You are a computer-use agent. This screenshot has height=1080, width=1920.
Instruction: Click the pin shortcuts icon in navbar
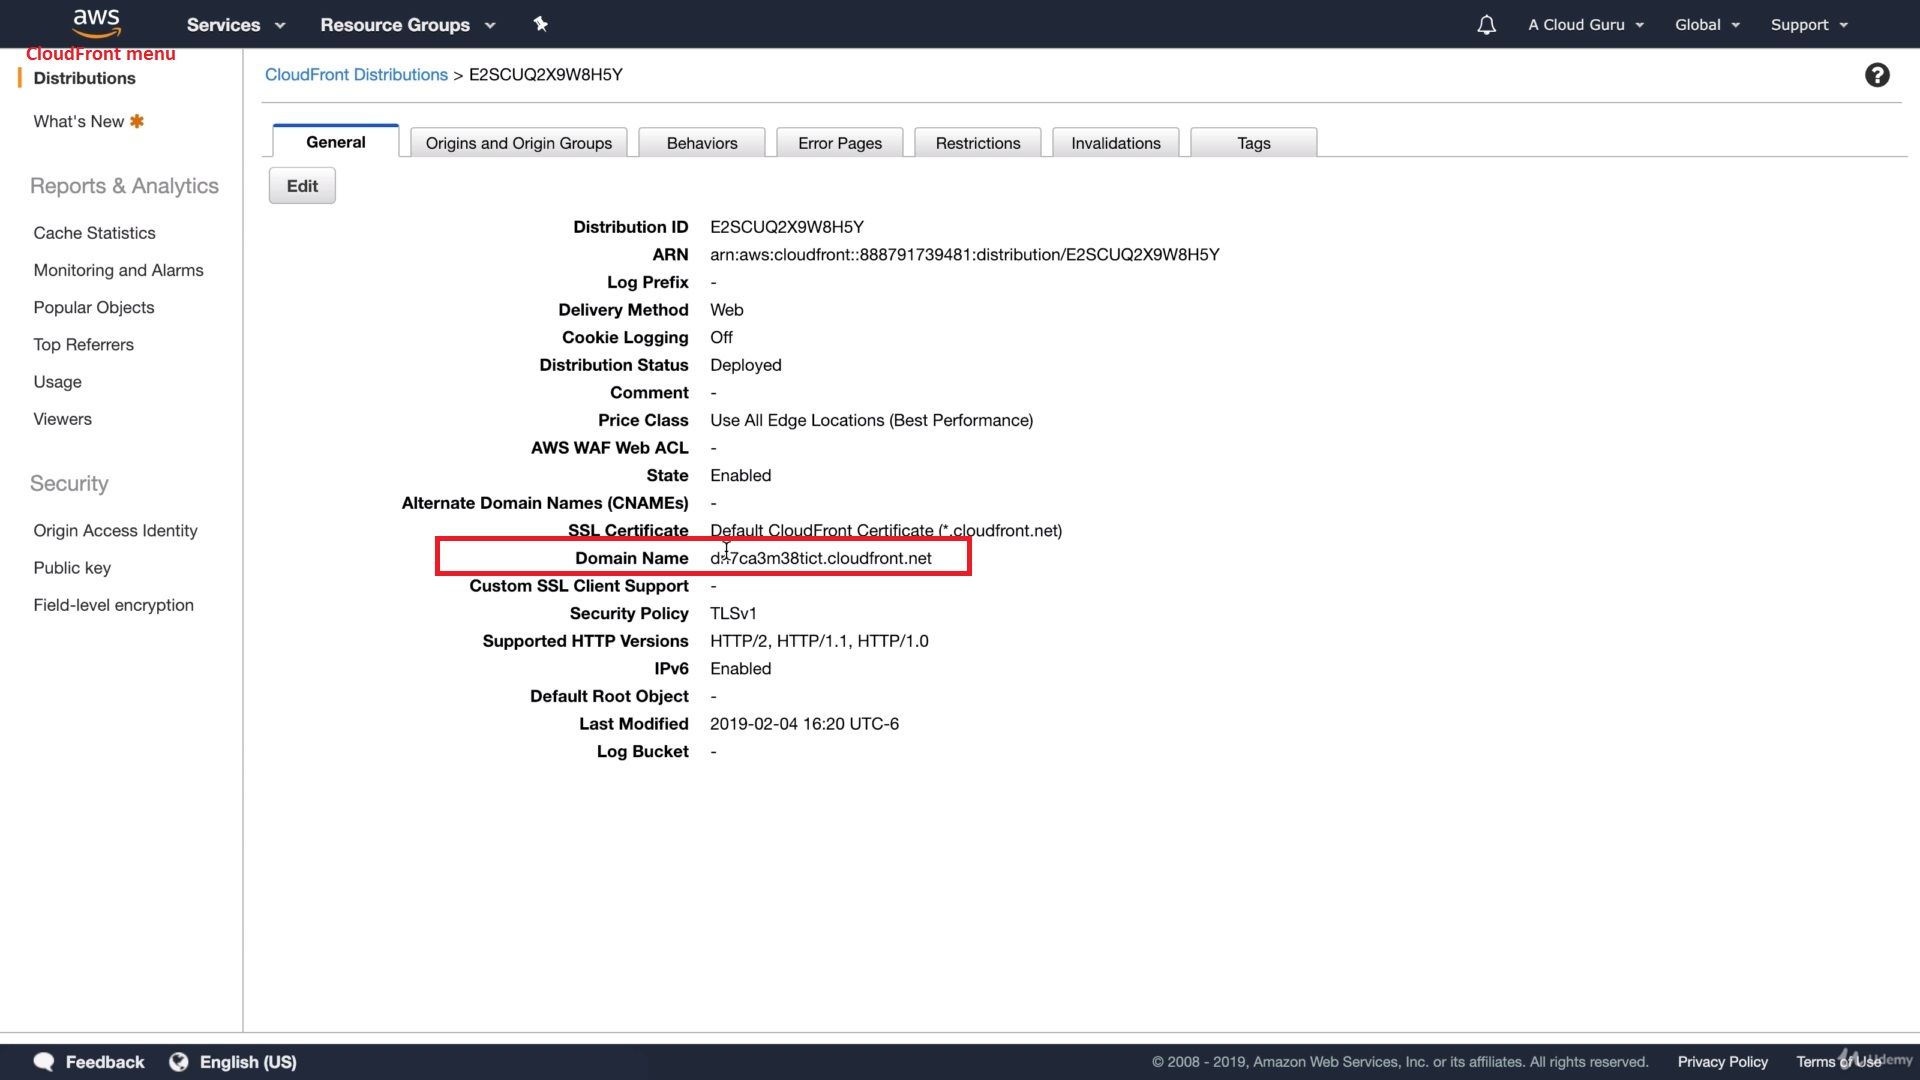[540, 24]
